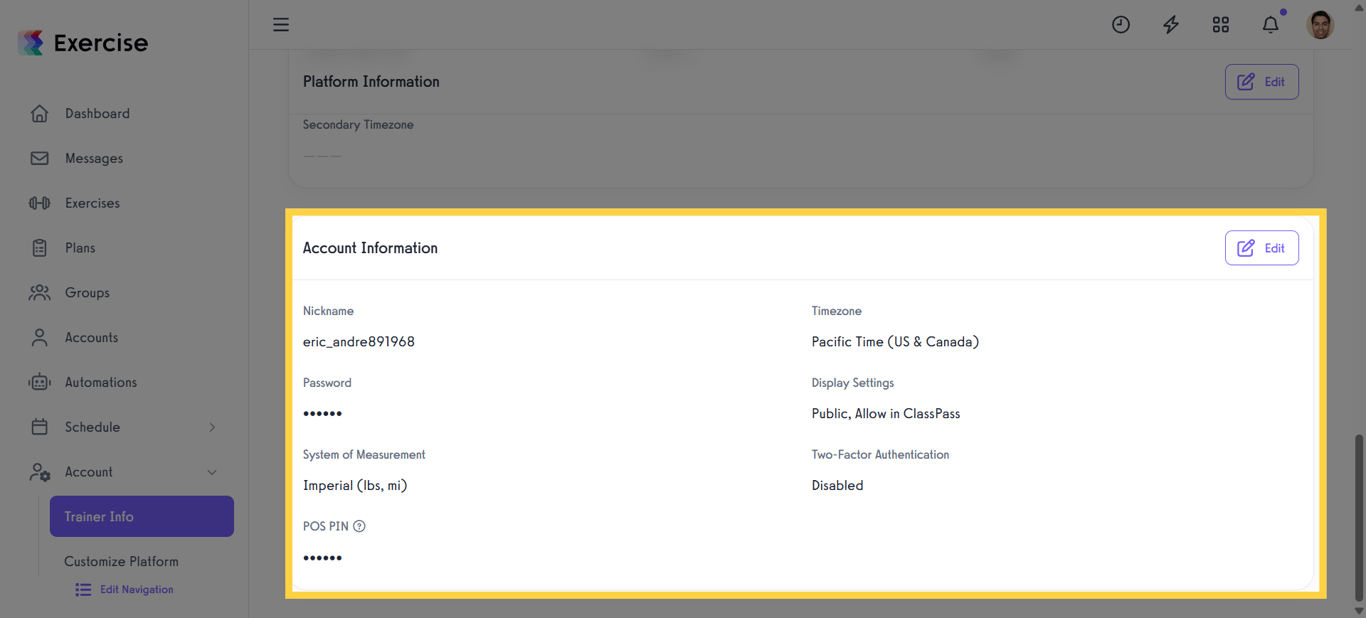
Task: Open the quick actions lightning icon
Action: pos(1170,24)
